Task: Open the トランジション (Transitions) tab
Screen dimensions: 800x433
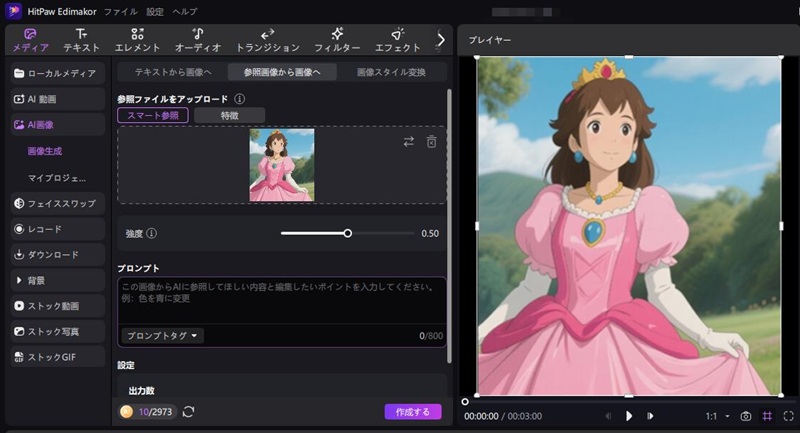Action: [x=267, y=40]
